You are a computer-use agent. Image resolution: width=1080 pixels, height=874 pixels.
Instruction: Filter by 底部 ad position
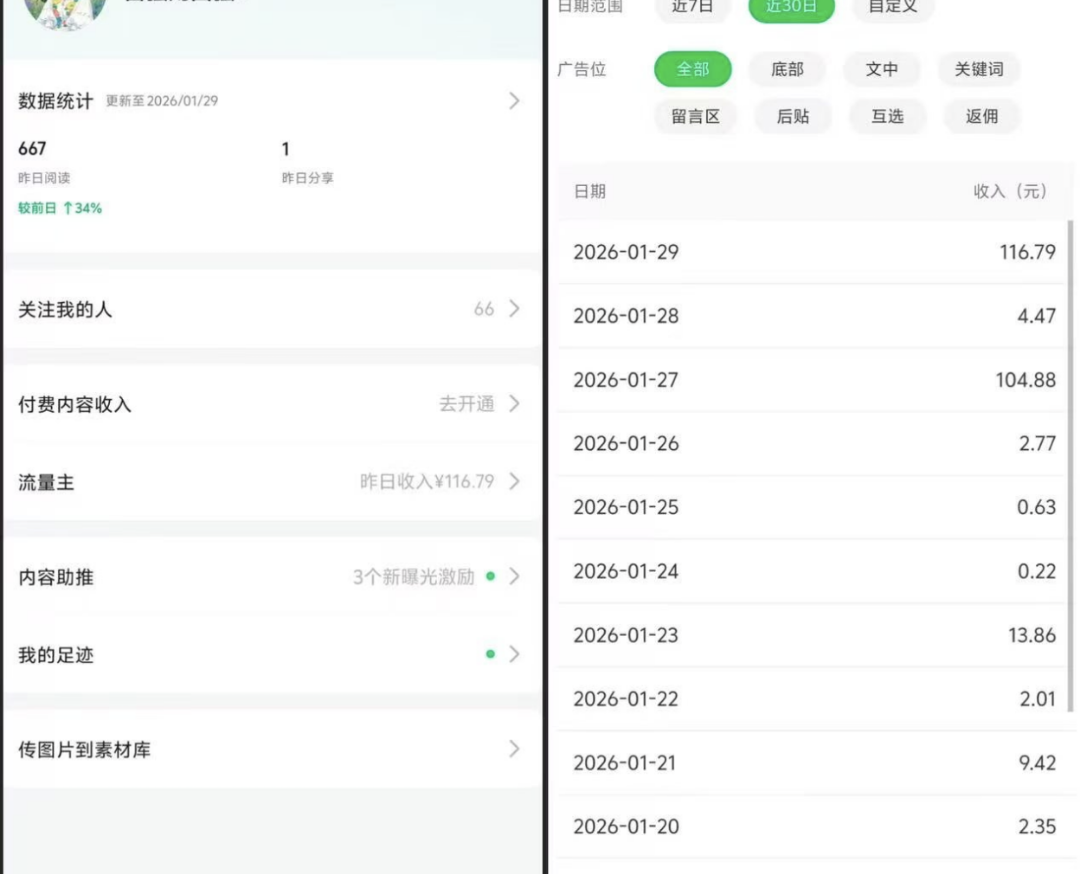787,69
